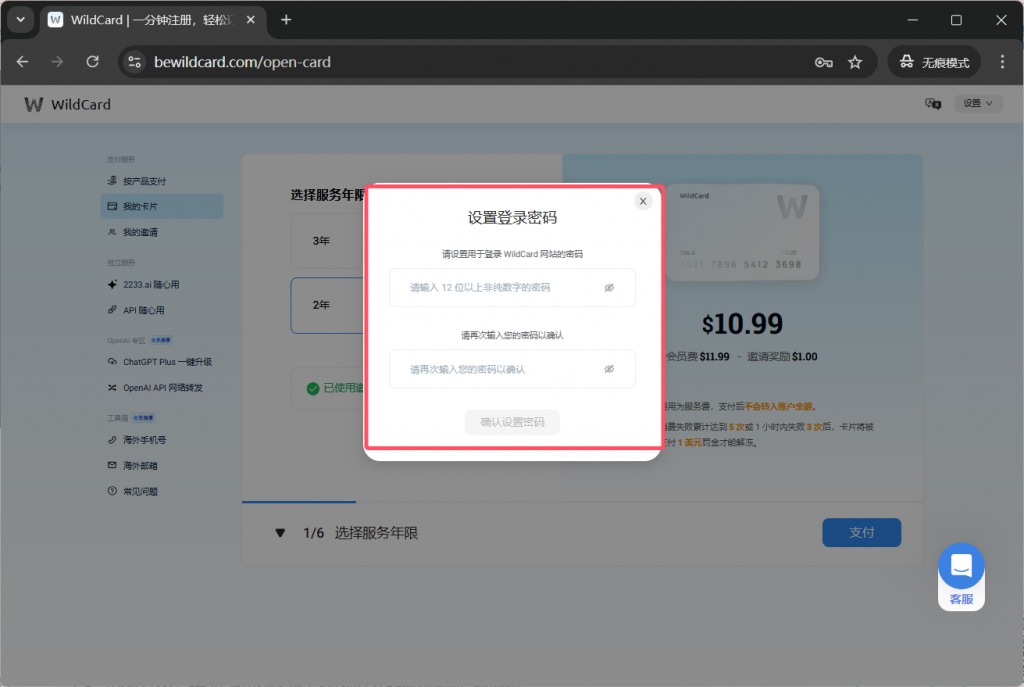Image resolution: width=1024 pixels, height=687 pixels.
Task: Close the 设置登录密码 dialog
Action: point(643,201)
